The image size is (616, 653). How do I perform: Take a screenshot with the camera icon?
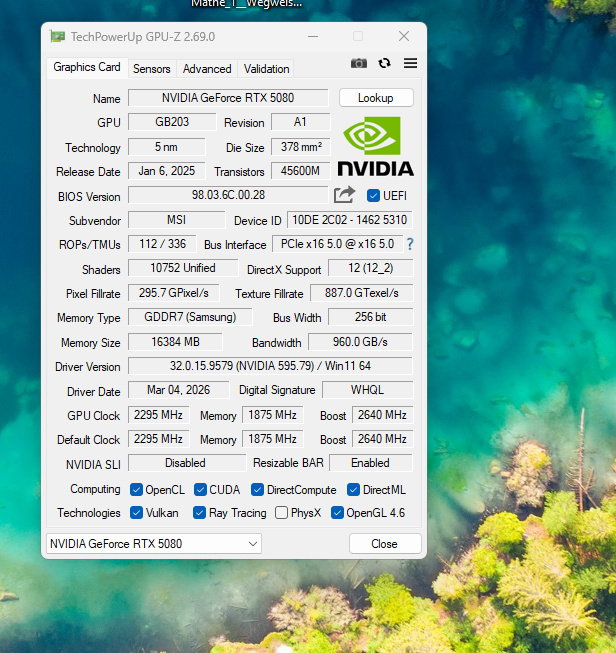(x=359, y=63)
